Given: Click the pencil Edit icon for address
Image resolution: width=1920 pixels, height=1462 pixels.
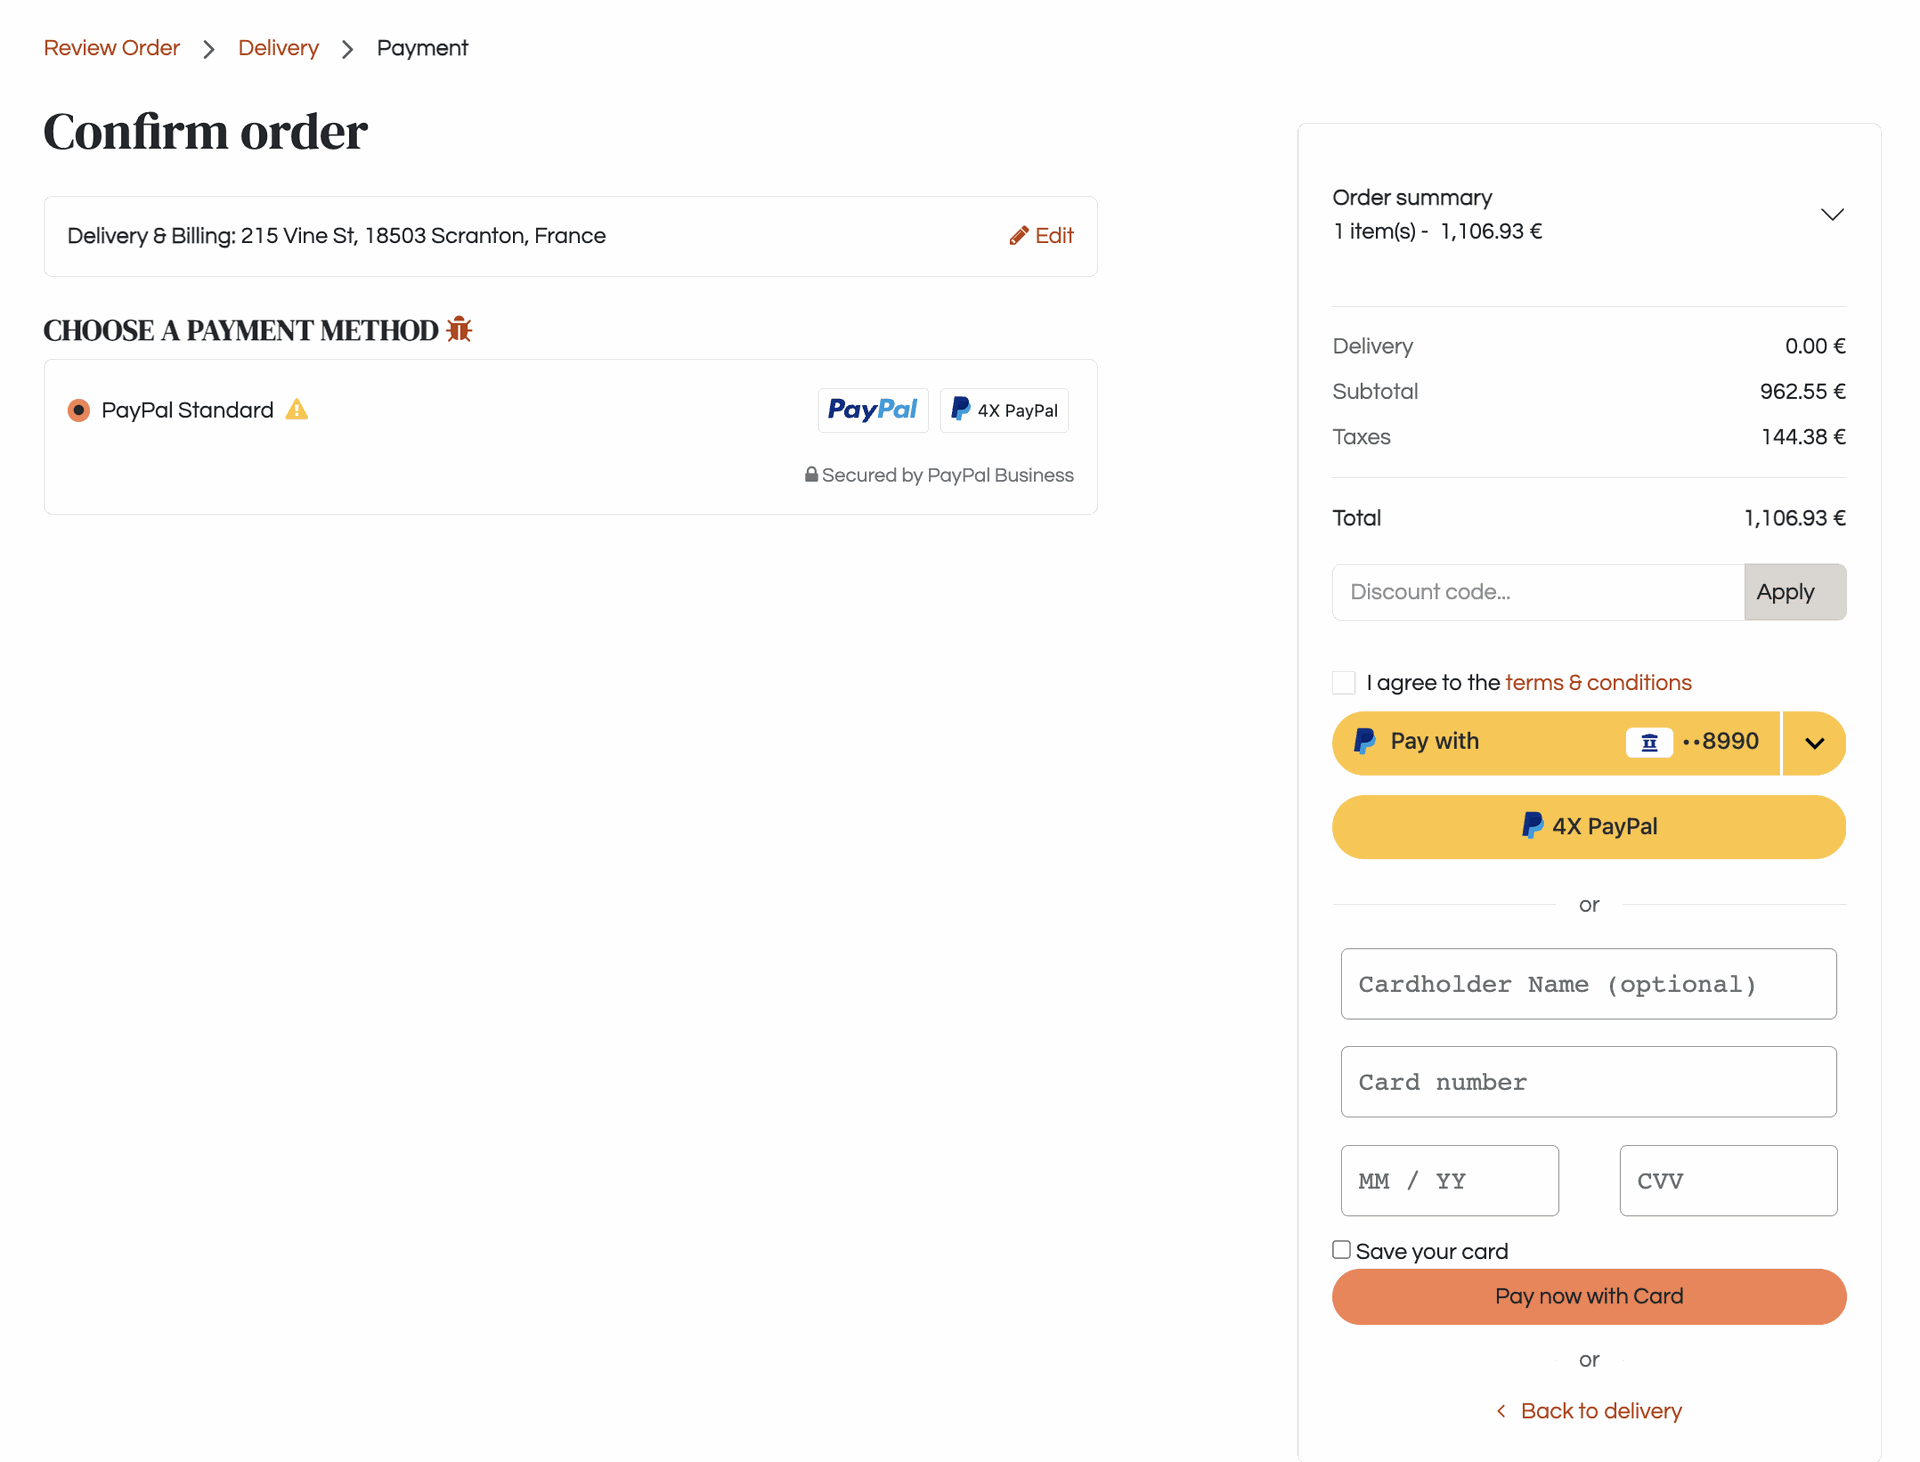Looking at the screenshot, I should click(x=1019, y=236).
